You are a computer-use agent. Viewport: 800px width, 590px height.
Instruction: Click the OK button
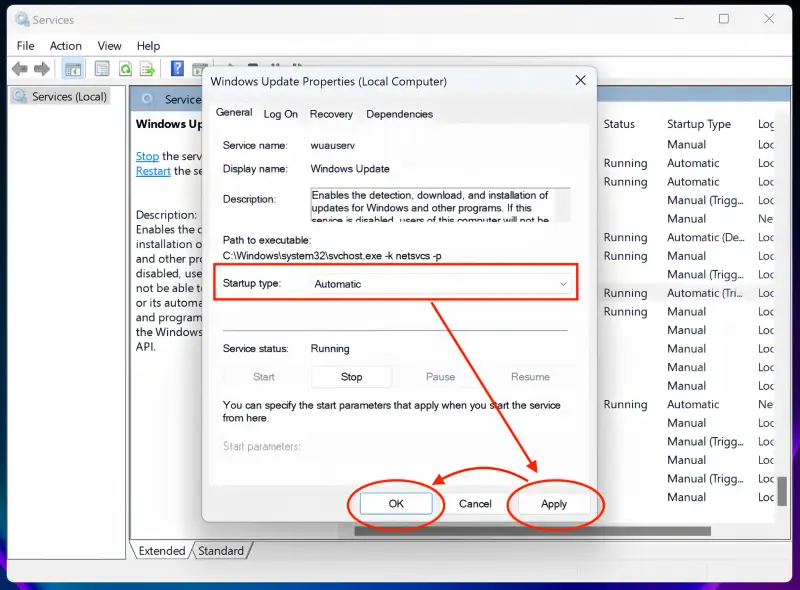point(396,504)
